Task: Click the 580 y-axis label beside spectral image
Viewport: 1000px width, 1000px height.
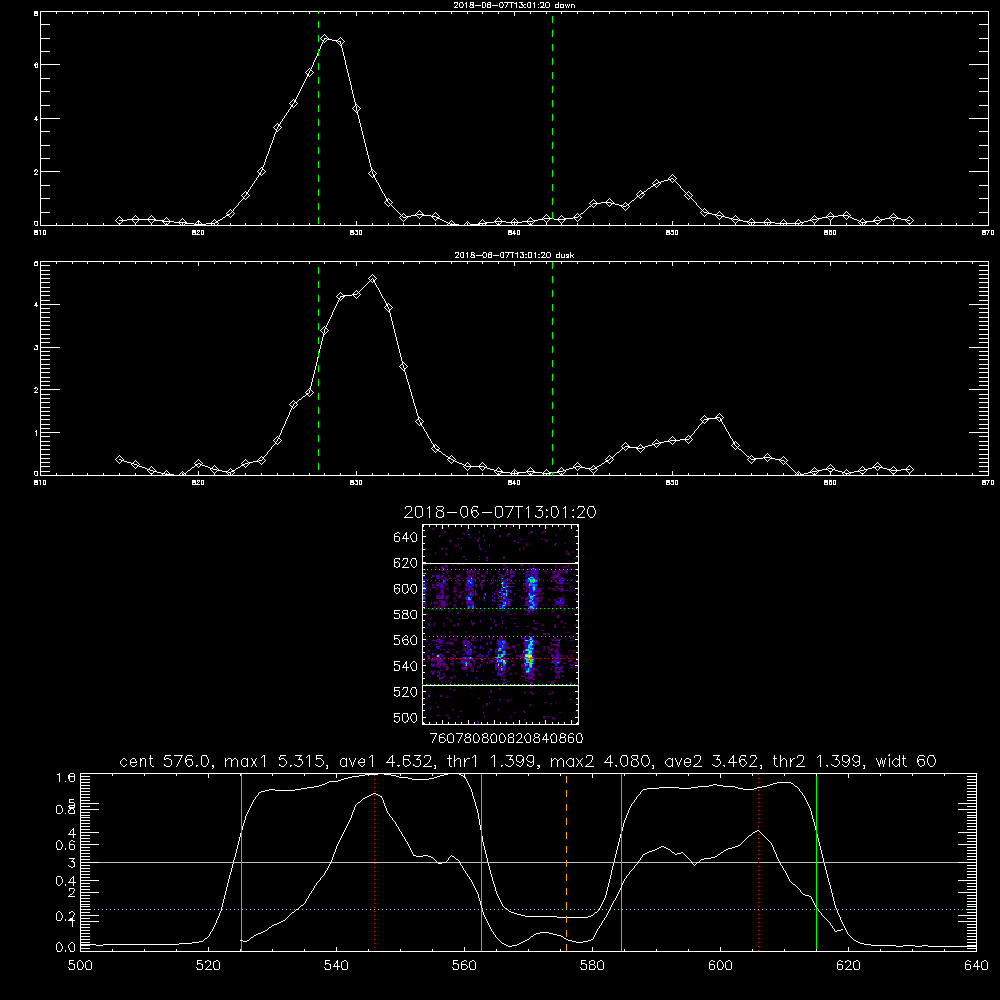Action: click(x=406, y=614)
